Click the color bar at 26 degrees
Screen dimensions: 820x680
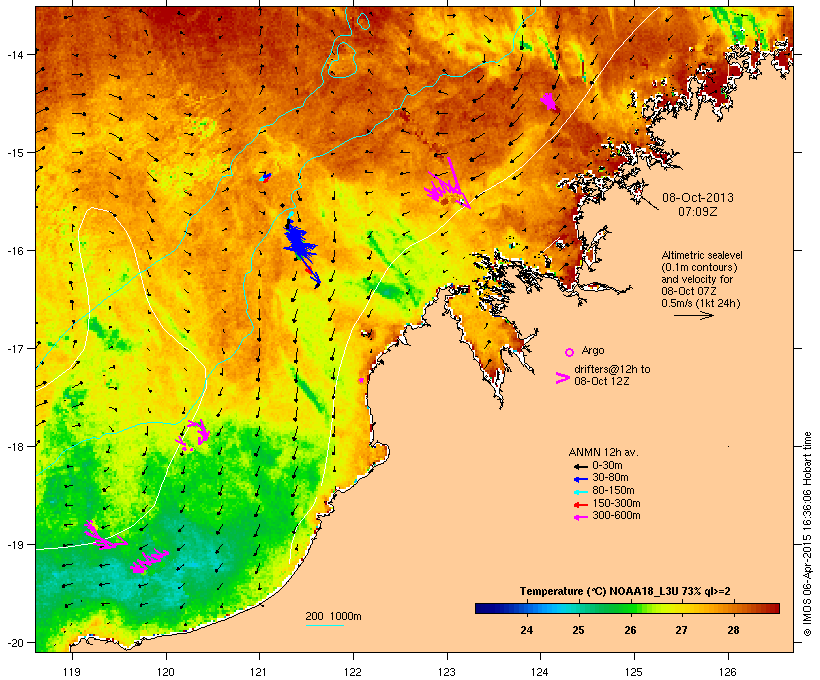[x=630, y=608]
